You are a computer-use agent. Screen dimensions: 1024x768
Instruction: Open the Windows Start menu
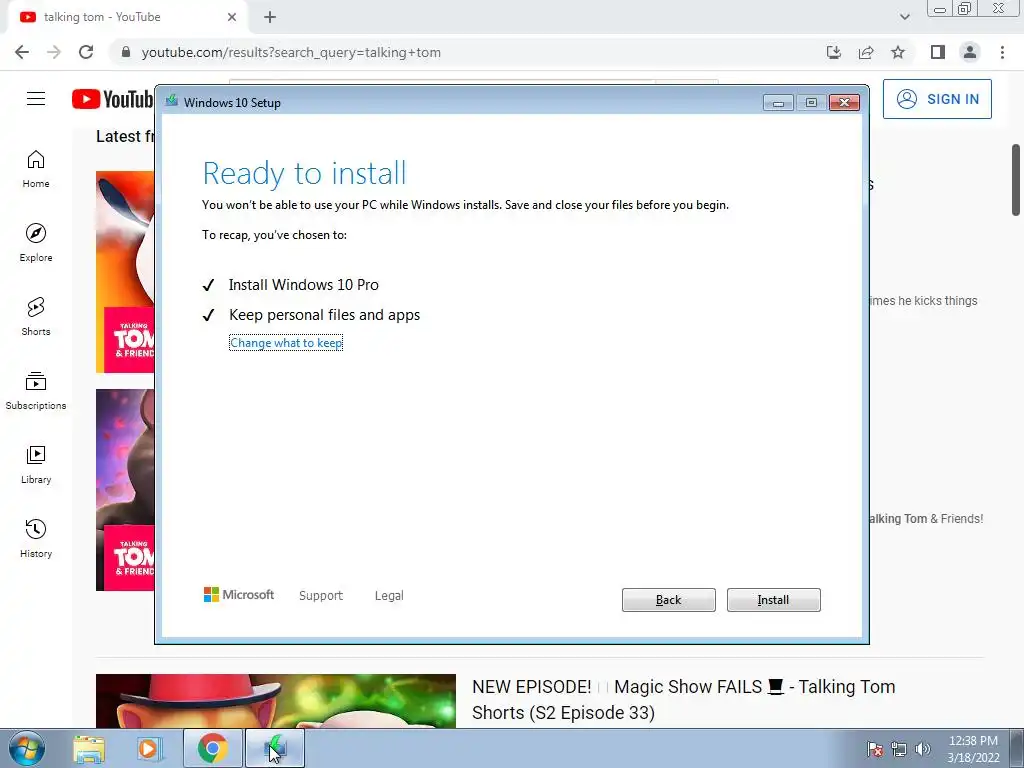(26, 748)
